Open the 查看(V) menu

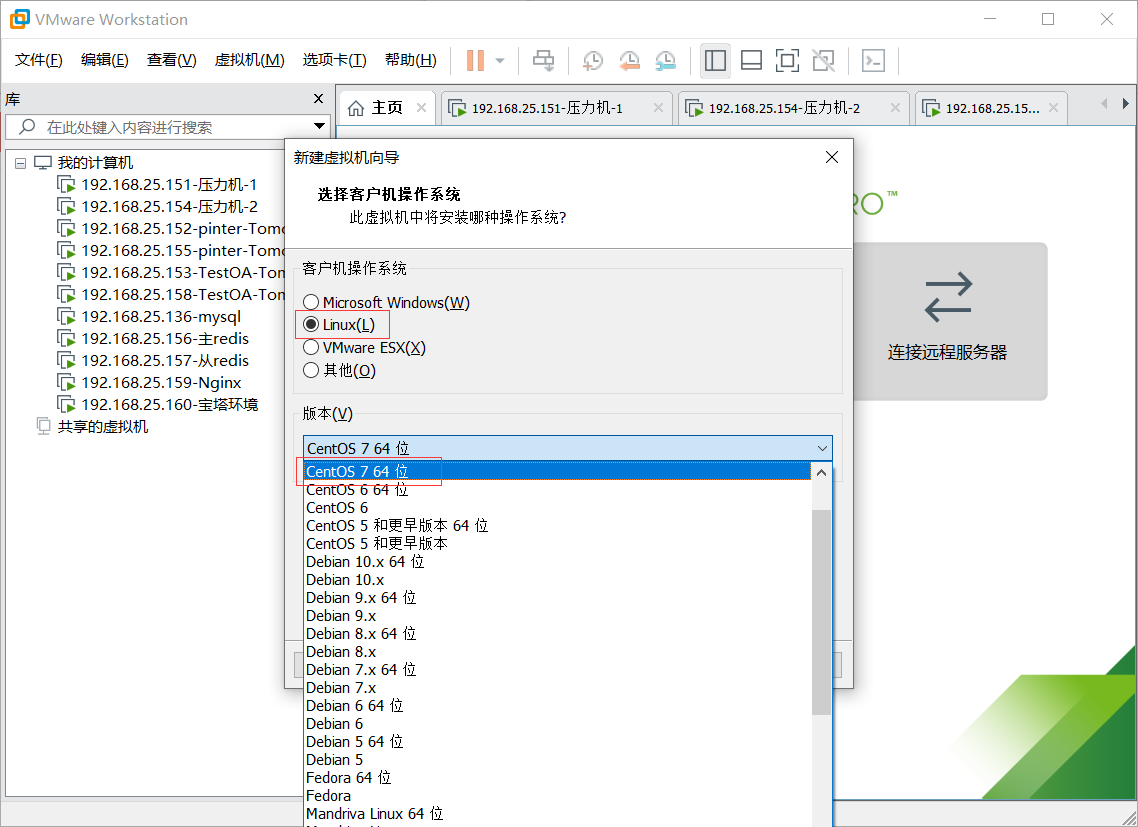click(x=171, y=60)
